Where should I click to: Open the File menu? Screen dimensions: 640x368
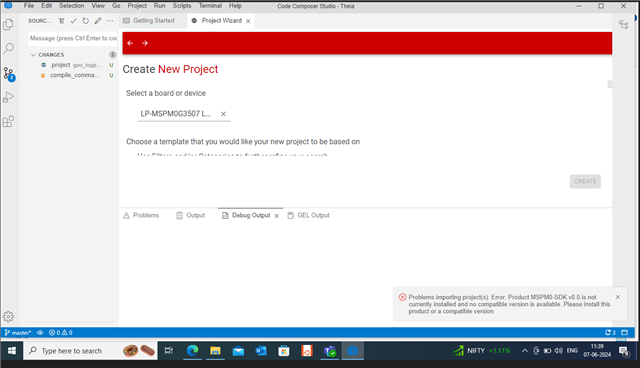pos(29,6)
